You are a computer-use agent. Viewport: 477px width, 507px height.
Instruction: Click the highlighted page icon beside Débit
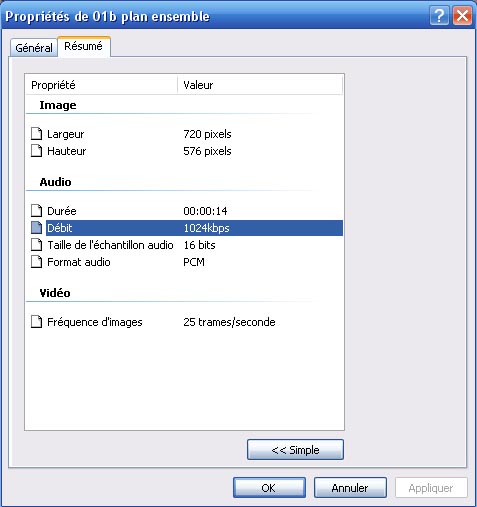pos(36,228)
